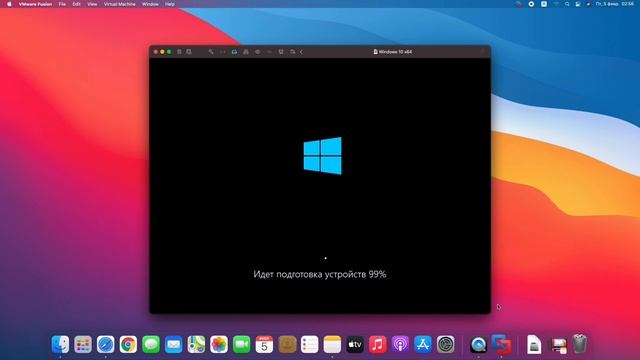Screen dimensions: 640x360
Task: Open Notes from the Dock
Action: coord(332,344)
